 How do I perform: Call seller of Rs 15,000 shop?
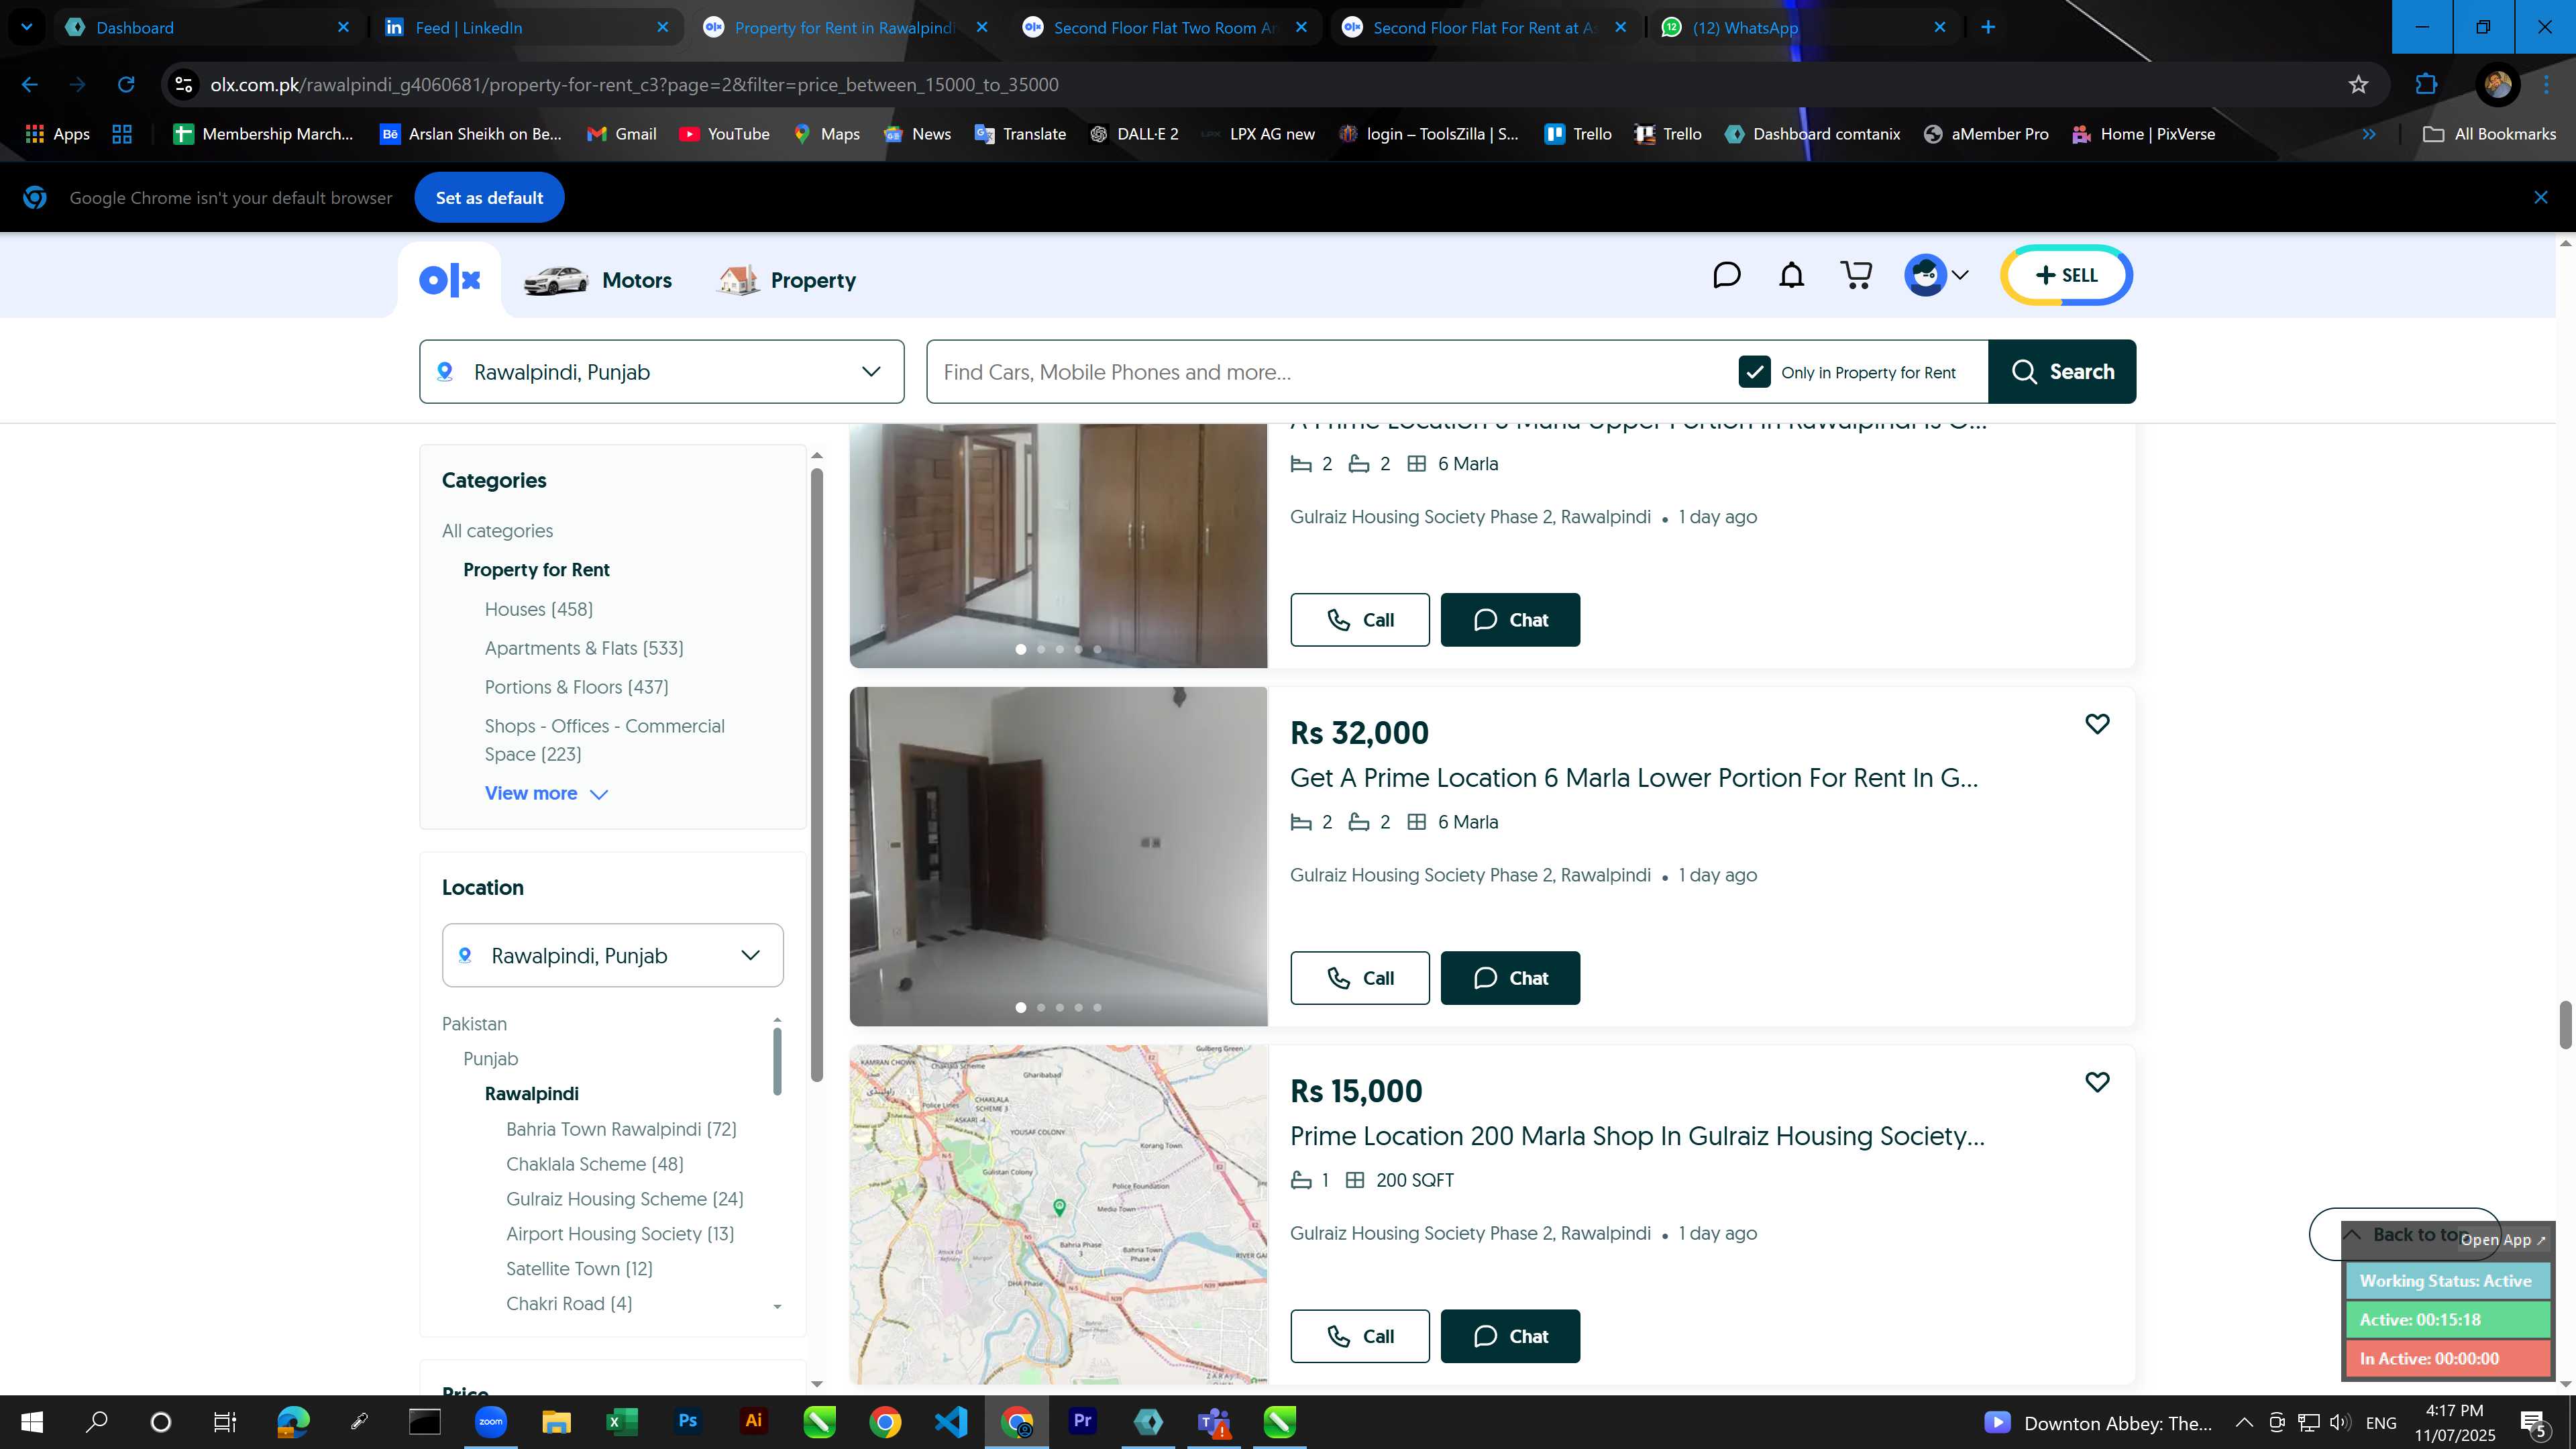tap(1359, 1336)
